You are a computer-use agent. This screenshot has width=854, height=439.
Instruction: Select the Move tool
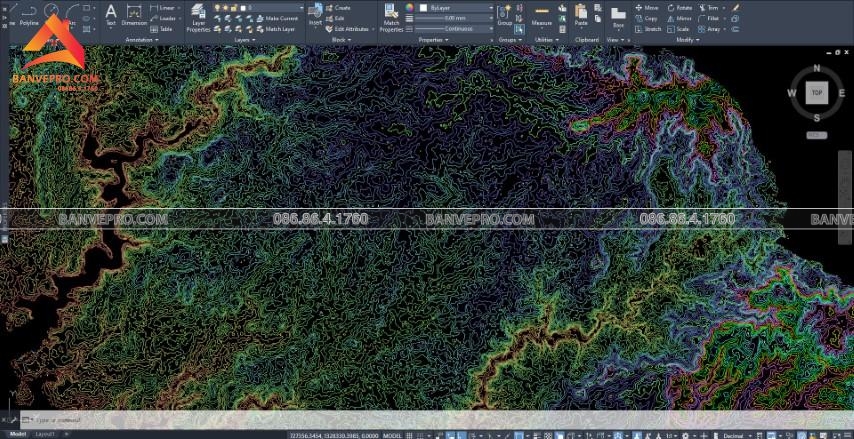tap(646, 8)
